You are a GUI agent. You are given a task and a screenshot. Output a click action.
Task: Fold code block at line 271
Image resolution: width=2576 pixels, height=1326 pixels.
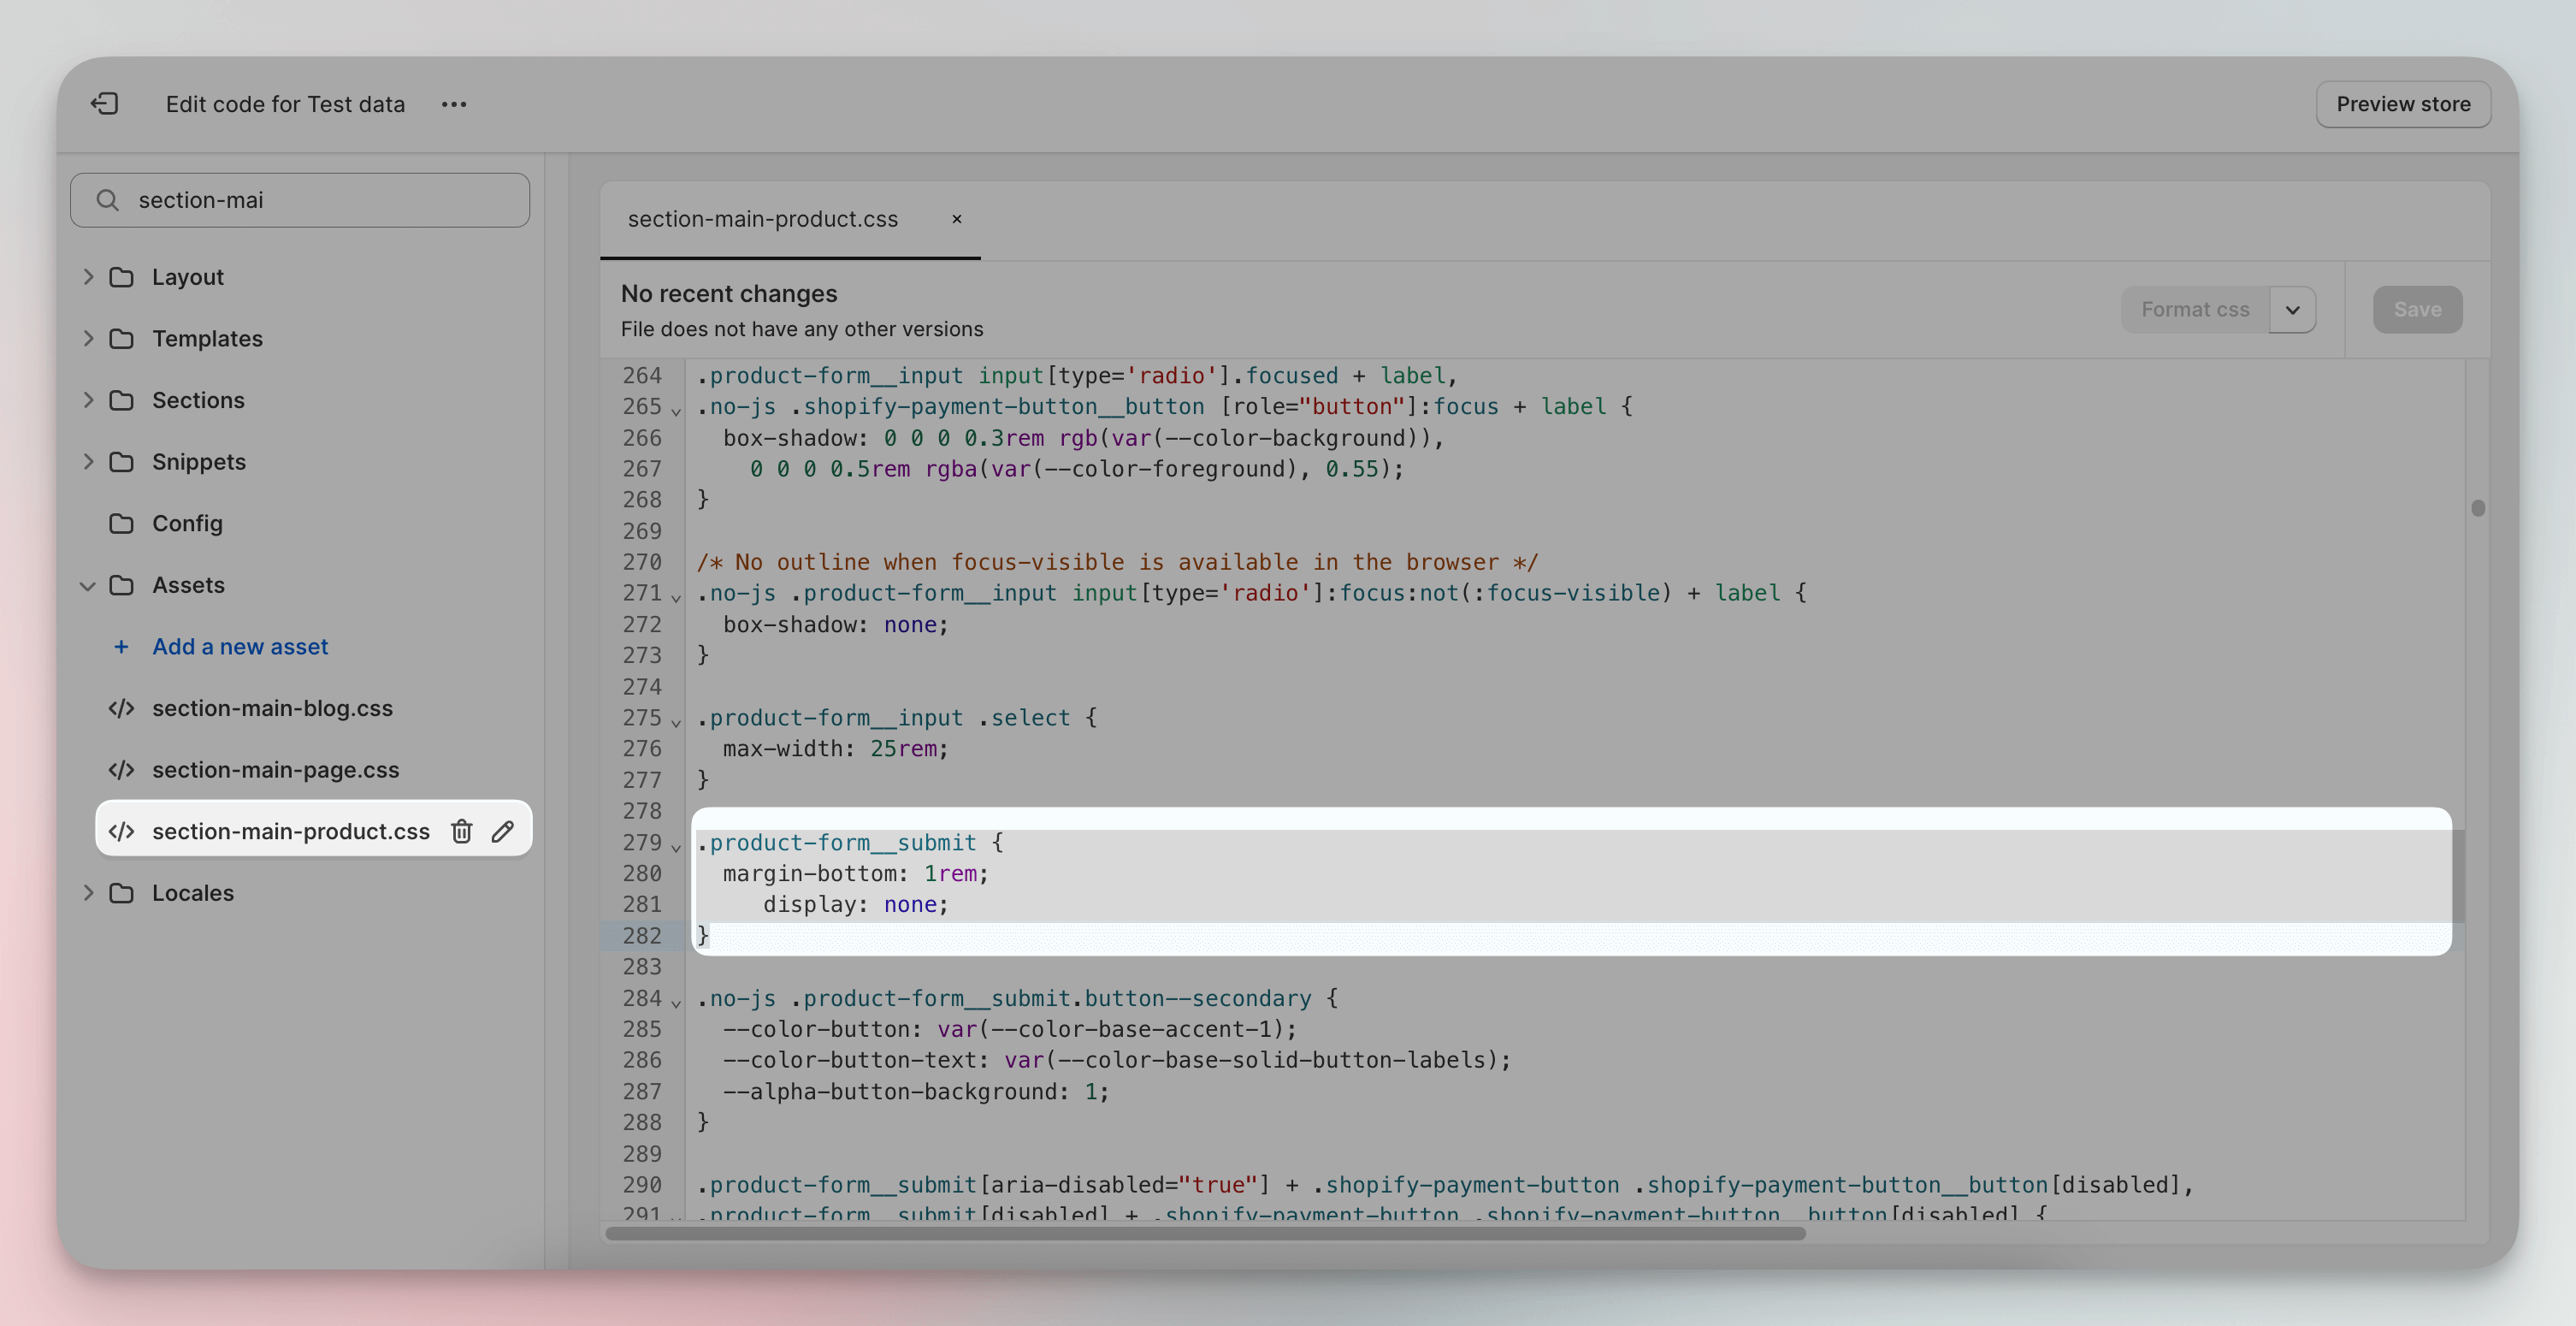676,598
